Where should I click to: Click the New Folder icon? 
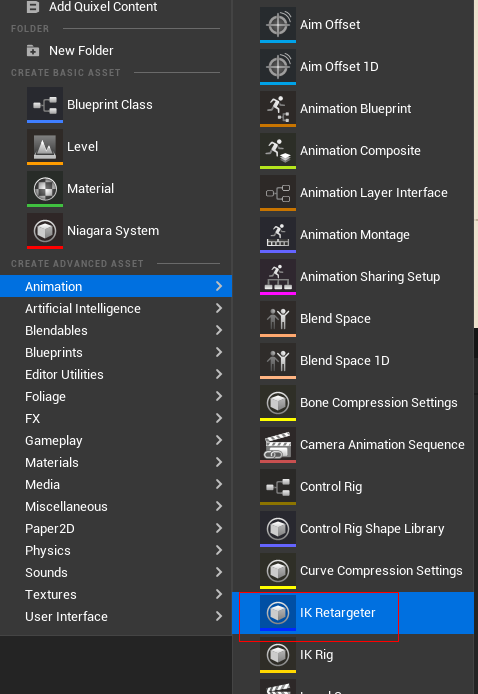click(x=33, y=51)
